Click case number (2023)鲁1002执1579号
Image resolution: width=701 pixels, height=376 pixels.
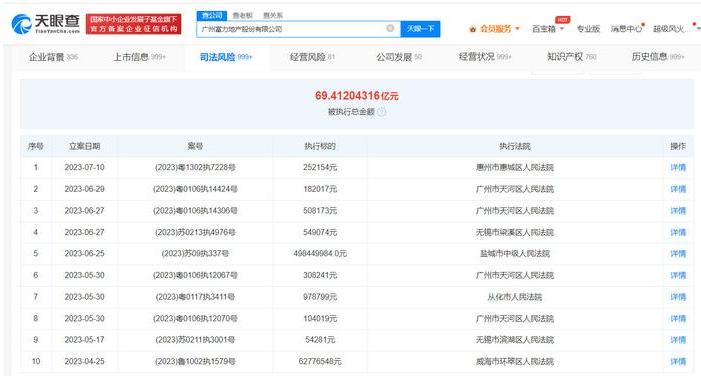(x=195, y=361)
